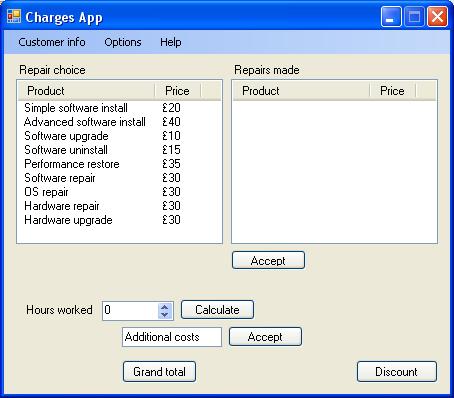Click the £20 price value
454x398 pixels.
pos(171,108)
